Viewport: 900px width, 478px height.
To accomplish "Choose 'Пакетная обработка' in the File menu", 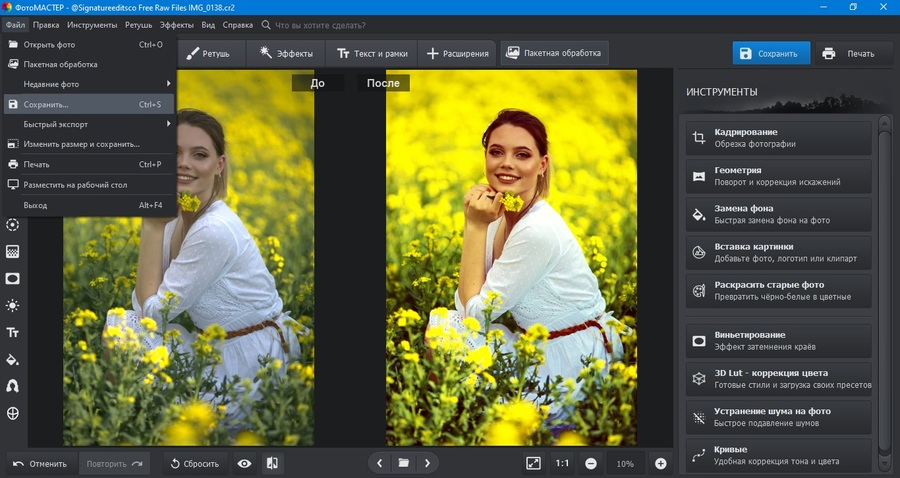I will click(89, 64).
